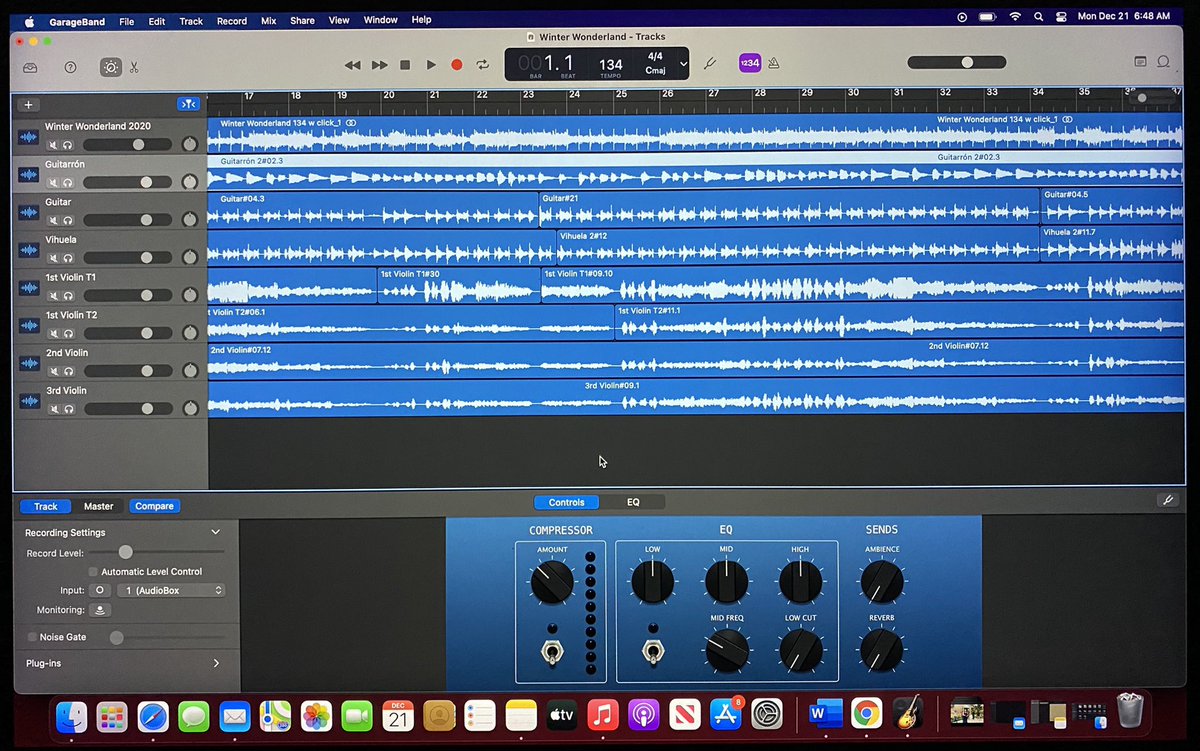The width and height of the screenshot is (1200, 751).
Task: Mute the Winter Wonderland 2020 track
Action: (54, 145)
